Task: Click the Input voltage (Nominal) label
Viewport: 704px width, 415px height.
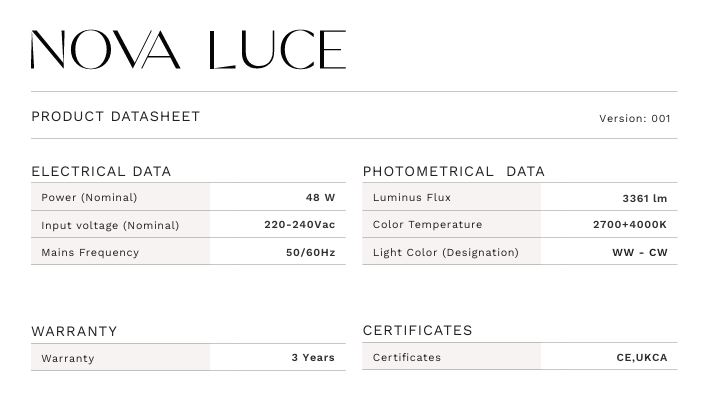Action: [110, 225]
